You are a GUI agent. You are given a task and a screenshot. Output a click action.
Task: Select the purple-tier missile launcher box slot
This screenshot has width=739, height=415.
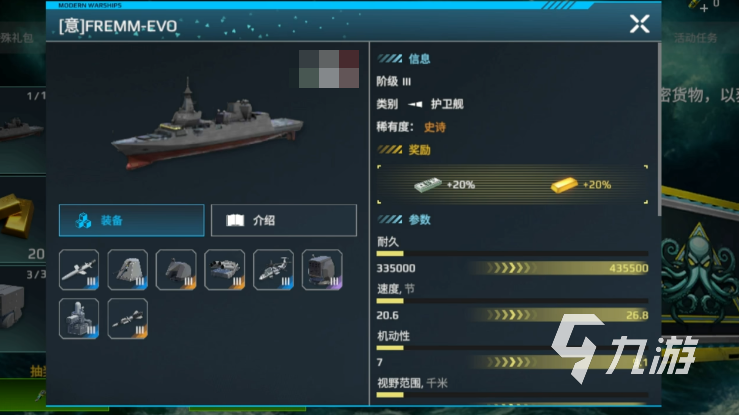pos(322,269)
